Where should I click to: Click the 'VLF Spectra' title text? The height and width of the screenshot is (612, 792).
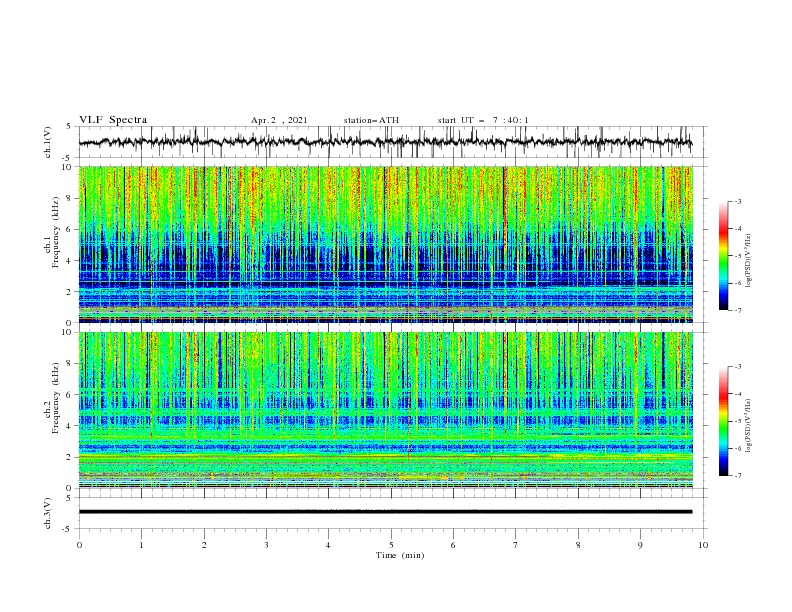(113, 120)
